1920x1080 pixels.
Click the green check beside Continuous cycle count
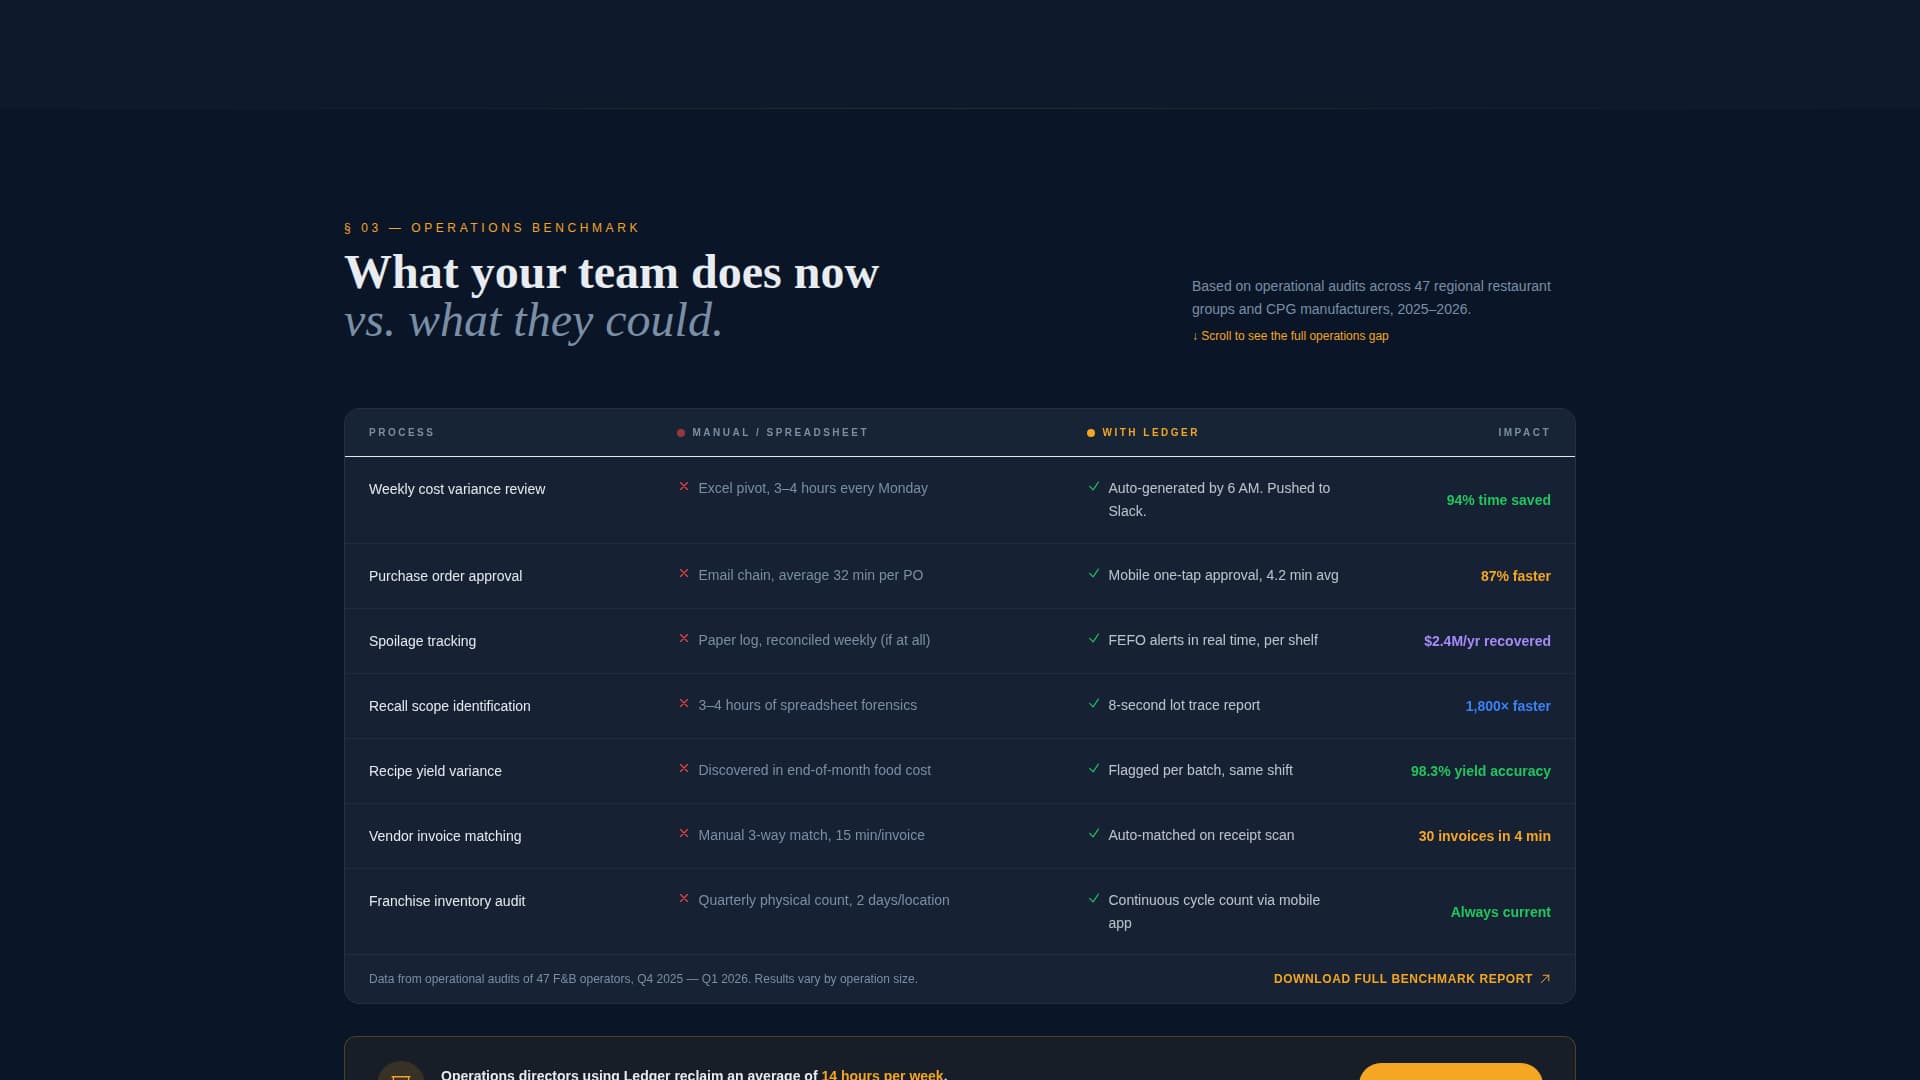(x=1094, y=899)
